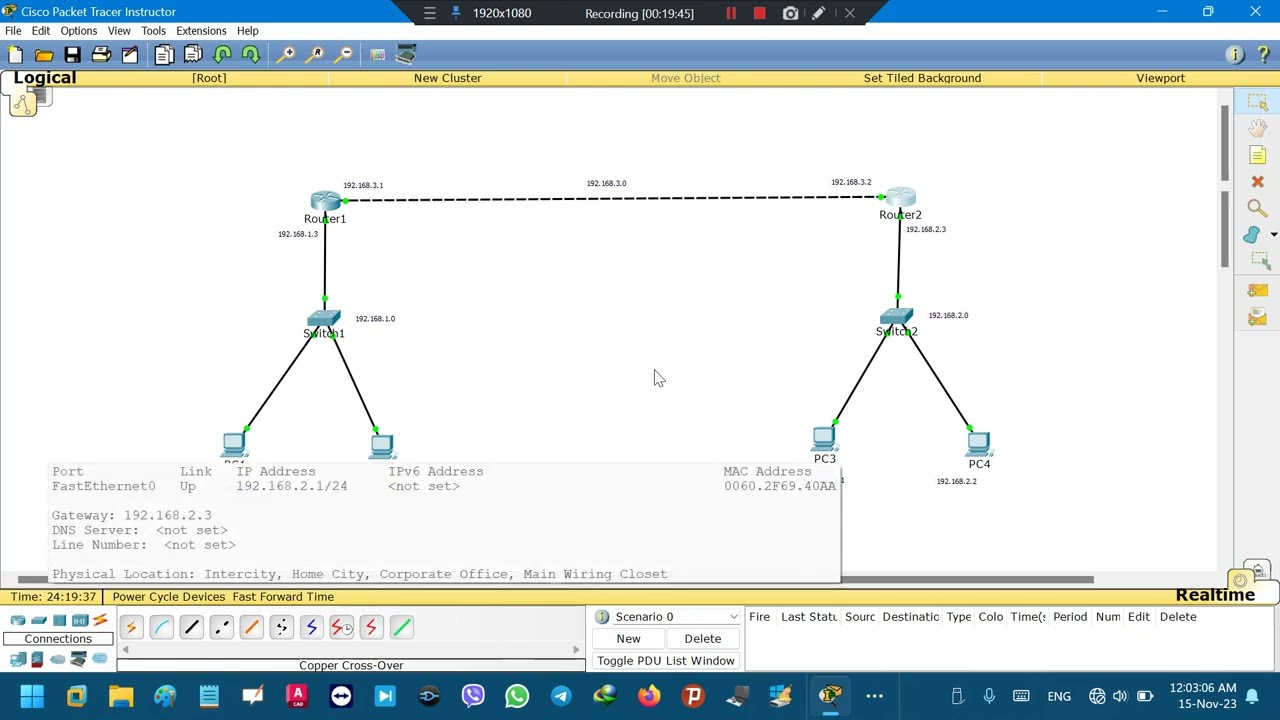The image size is (1280, 720).
Task: Click the New scenario button
Action: coord(628,639)
